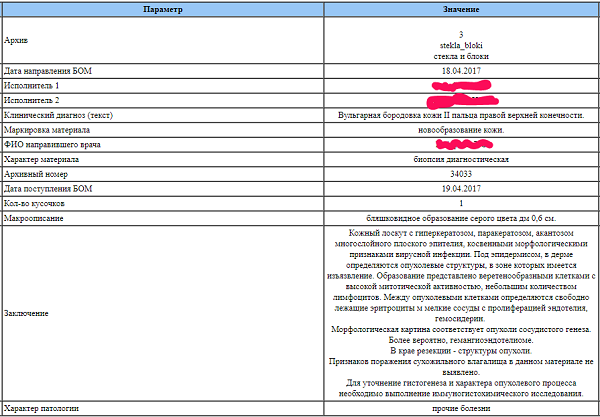The image size is (600, 417).
Task: Select the "Дата направления БОМ" label
Action: (48, 71)
